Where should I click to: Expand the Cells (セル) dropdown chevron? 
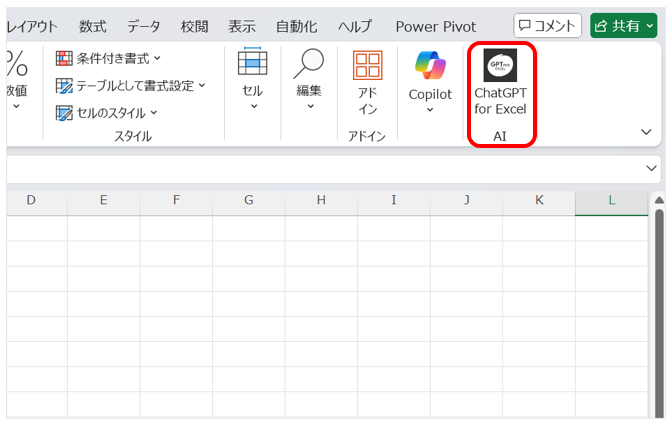pyautogui.click(x=254, y=106)
